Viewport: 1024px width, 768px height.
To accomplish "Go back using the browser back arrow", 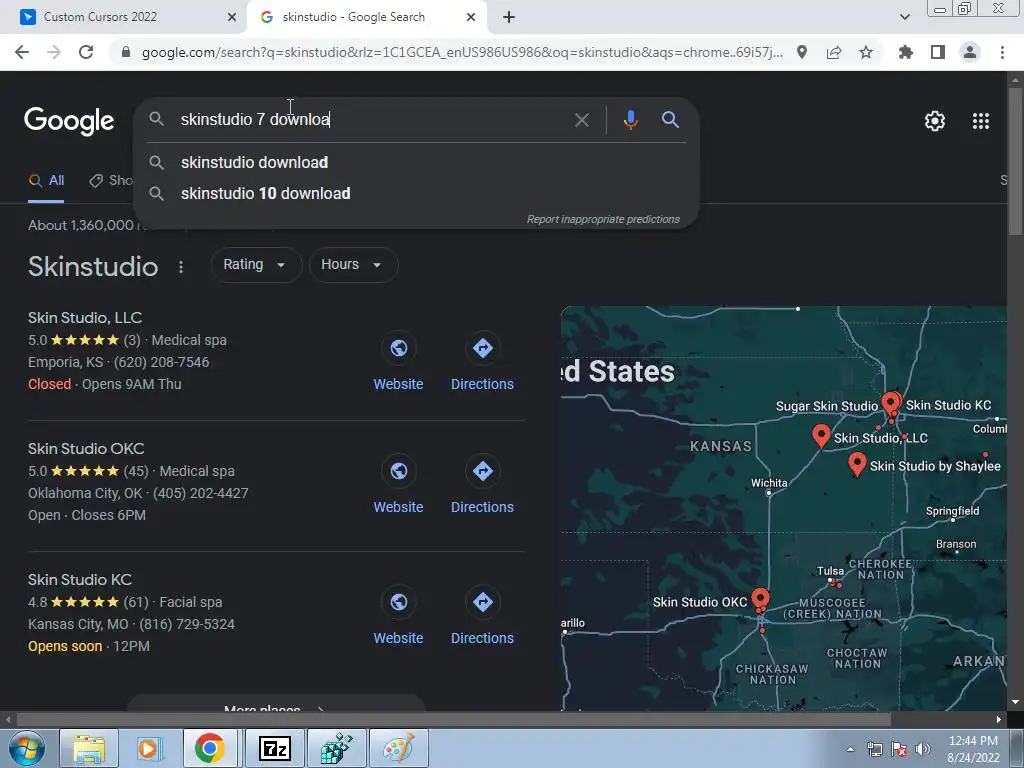I will click(x=22, y=52).
